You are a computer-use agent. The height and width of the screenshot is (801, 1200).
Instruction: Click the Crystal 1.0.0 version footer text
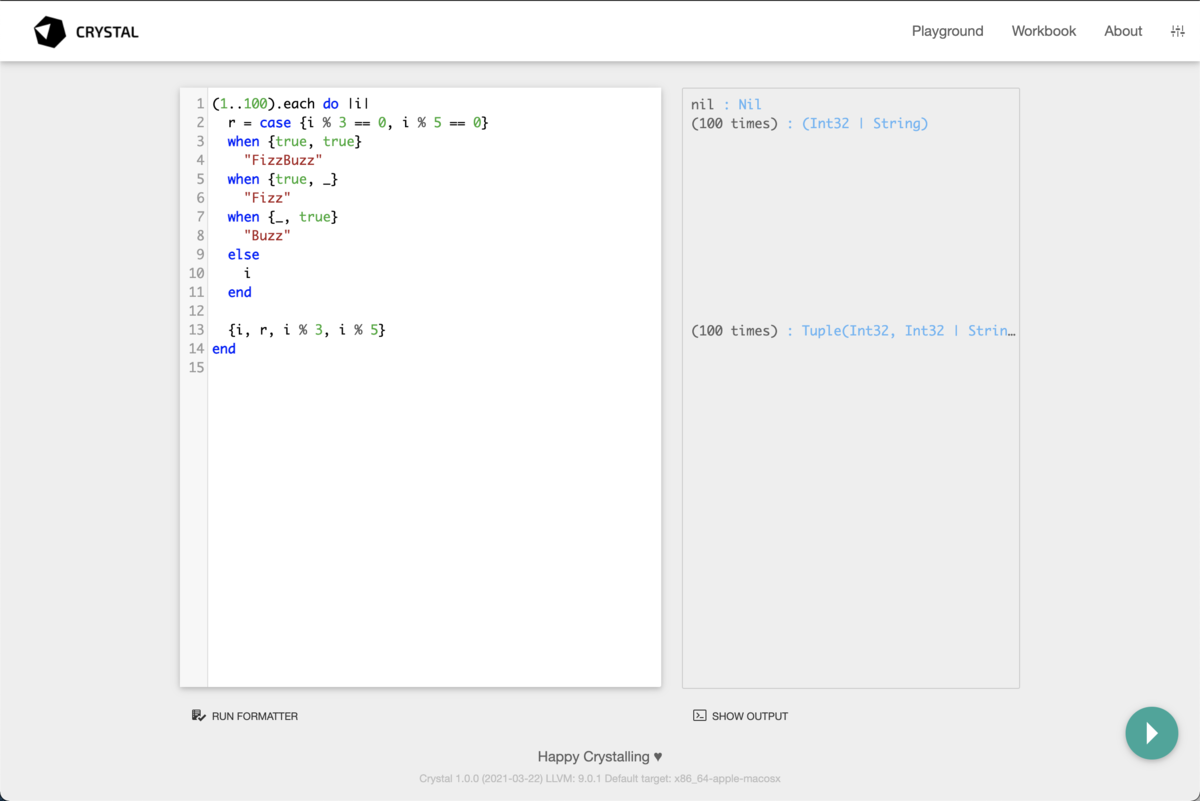(x=600, y=779)
